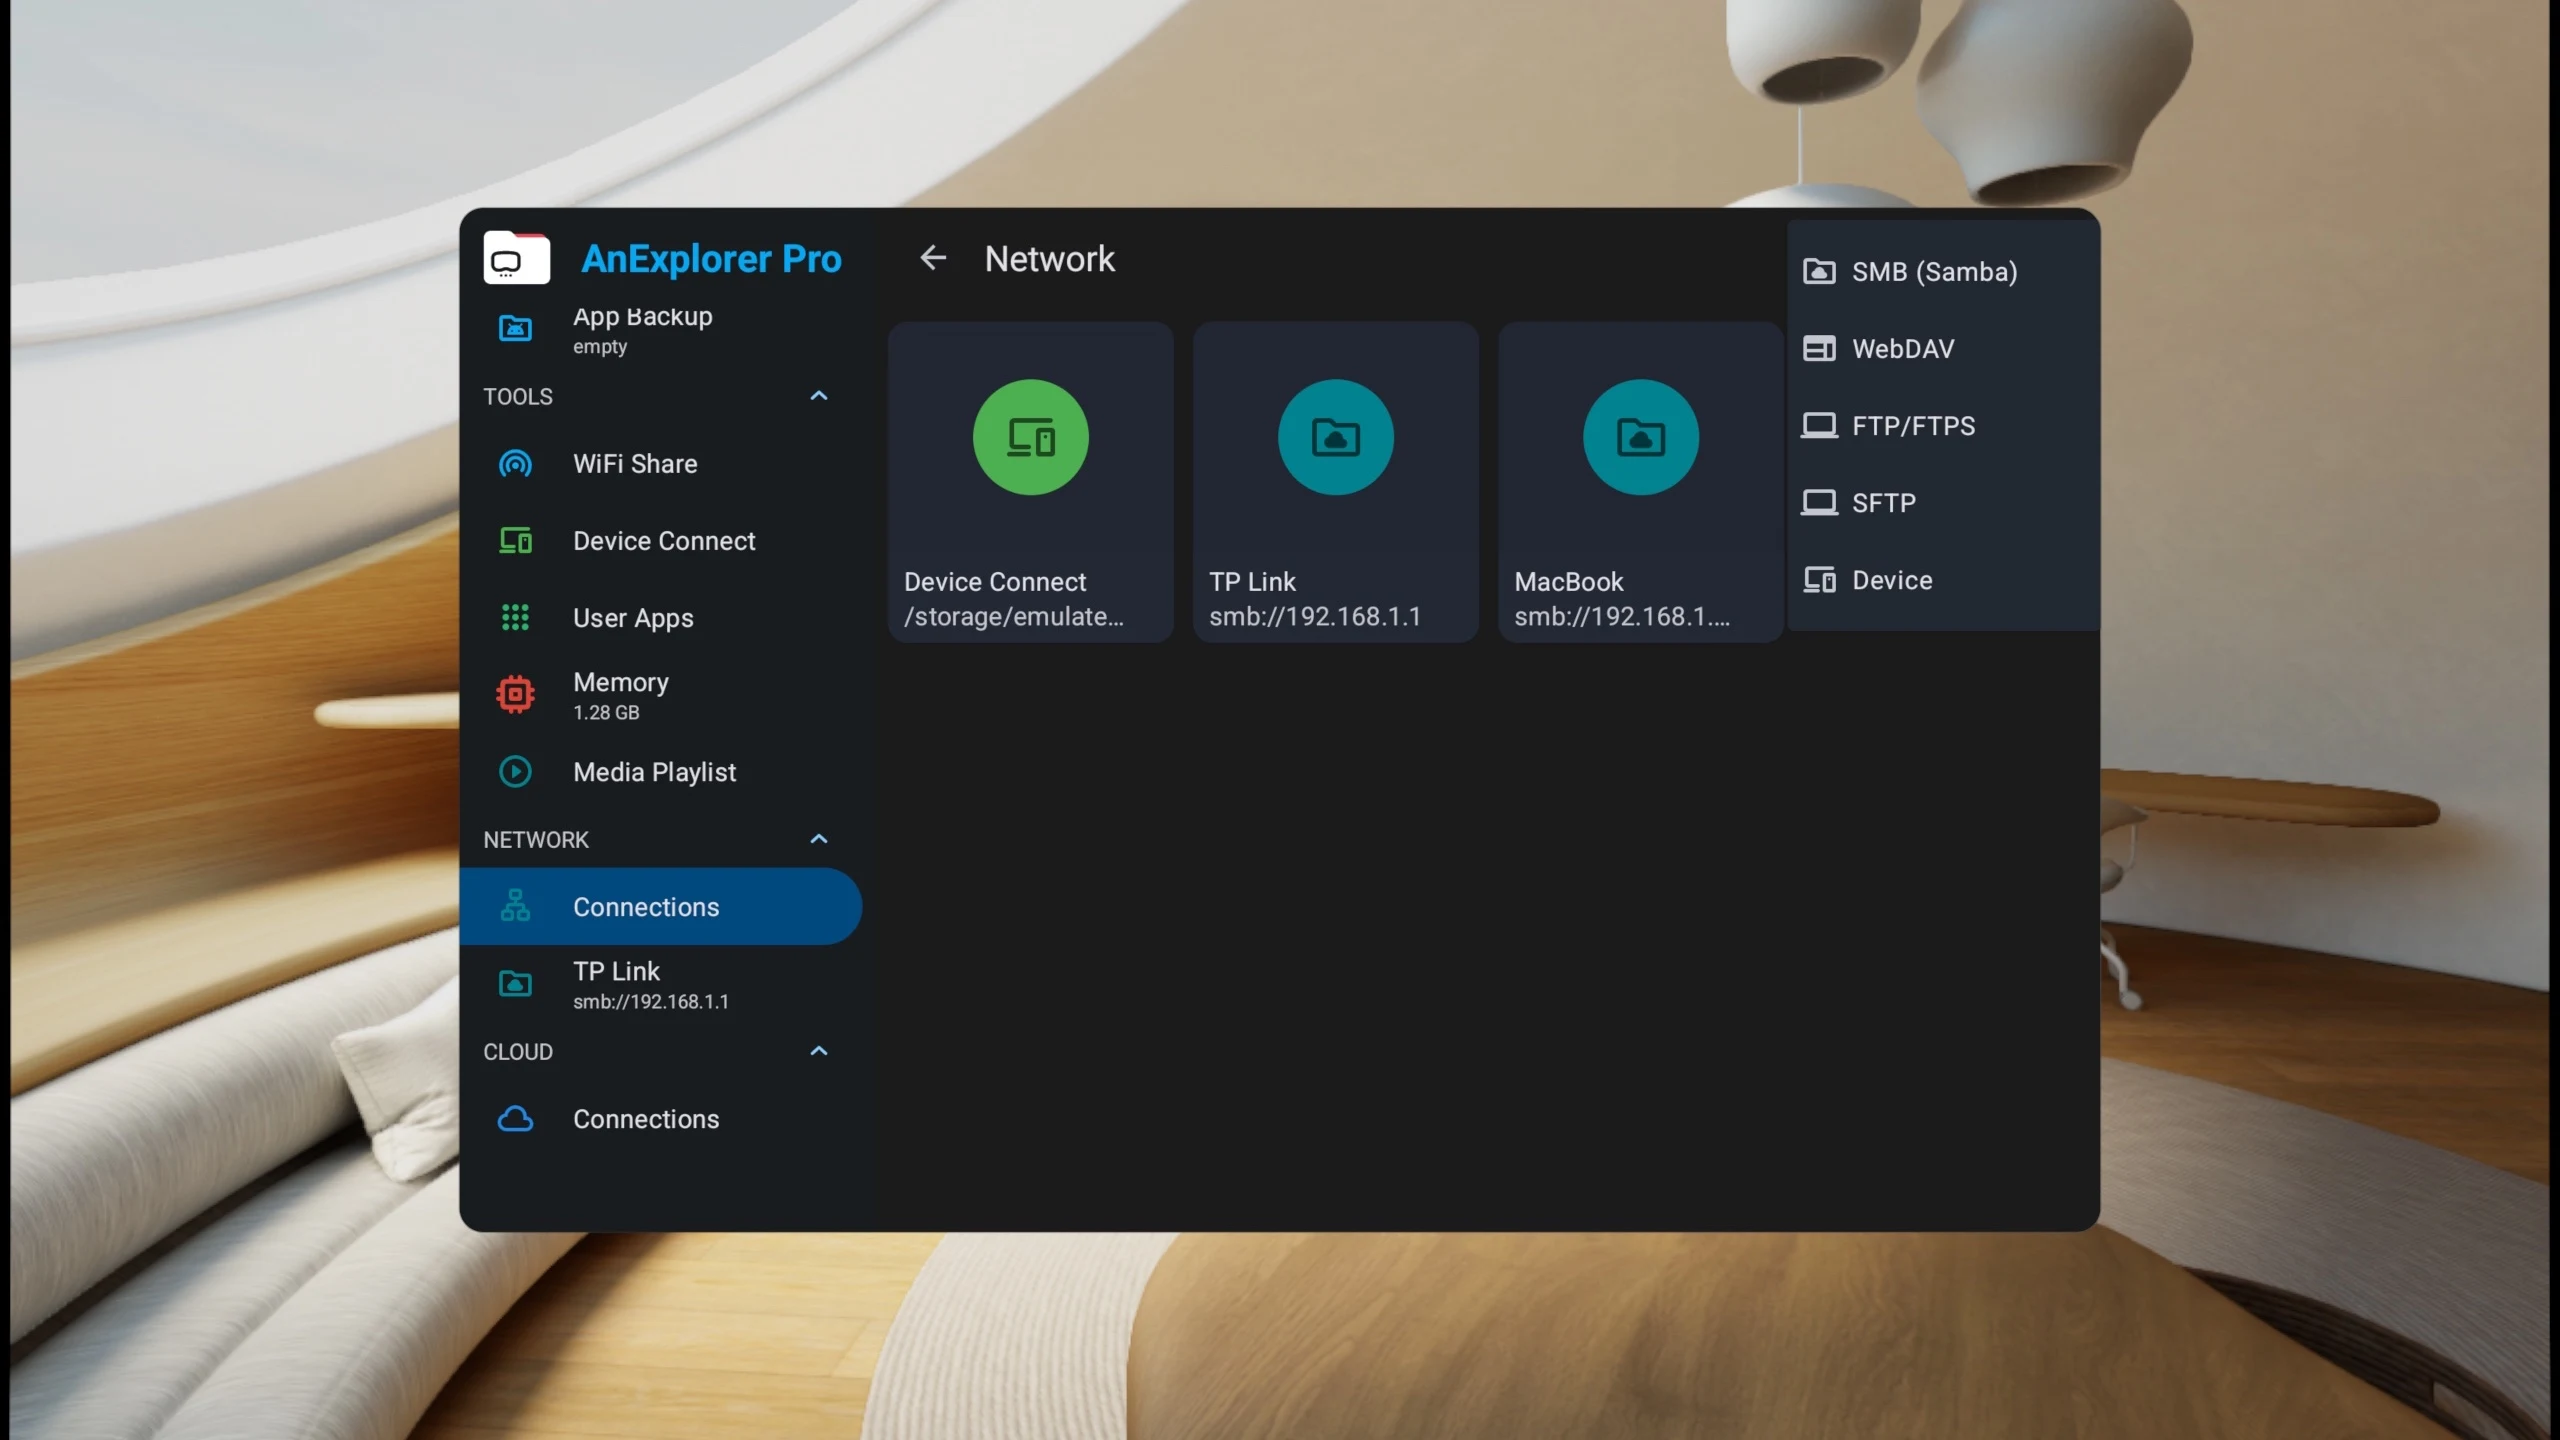Open the App Backup folder icon
Image resolution: width=2560 pixels, height=1440 pixels.
515,328
